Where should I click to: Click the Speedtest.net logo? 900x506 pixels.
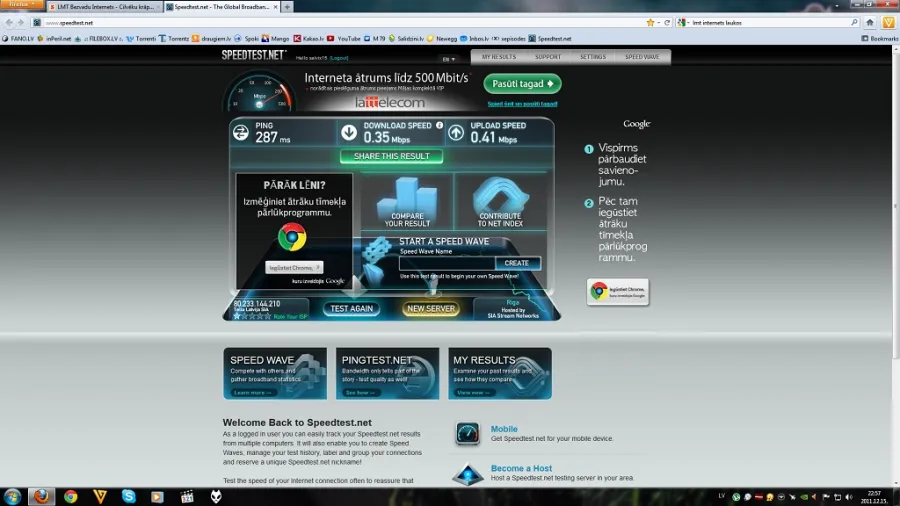click(254, 55)
